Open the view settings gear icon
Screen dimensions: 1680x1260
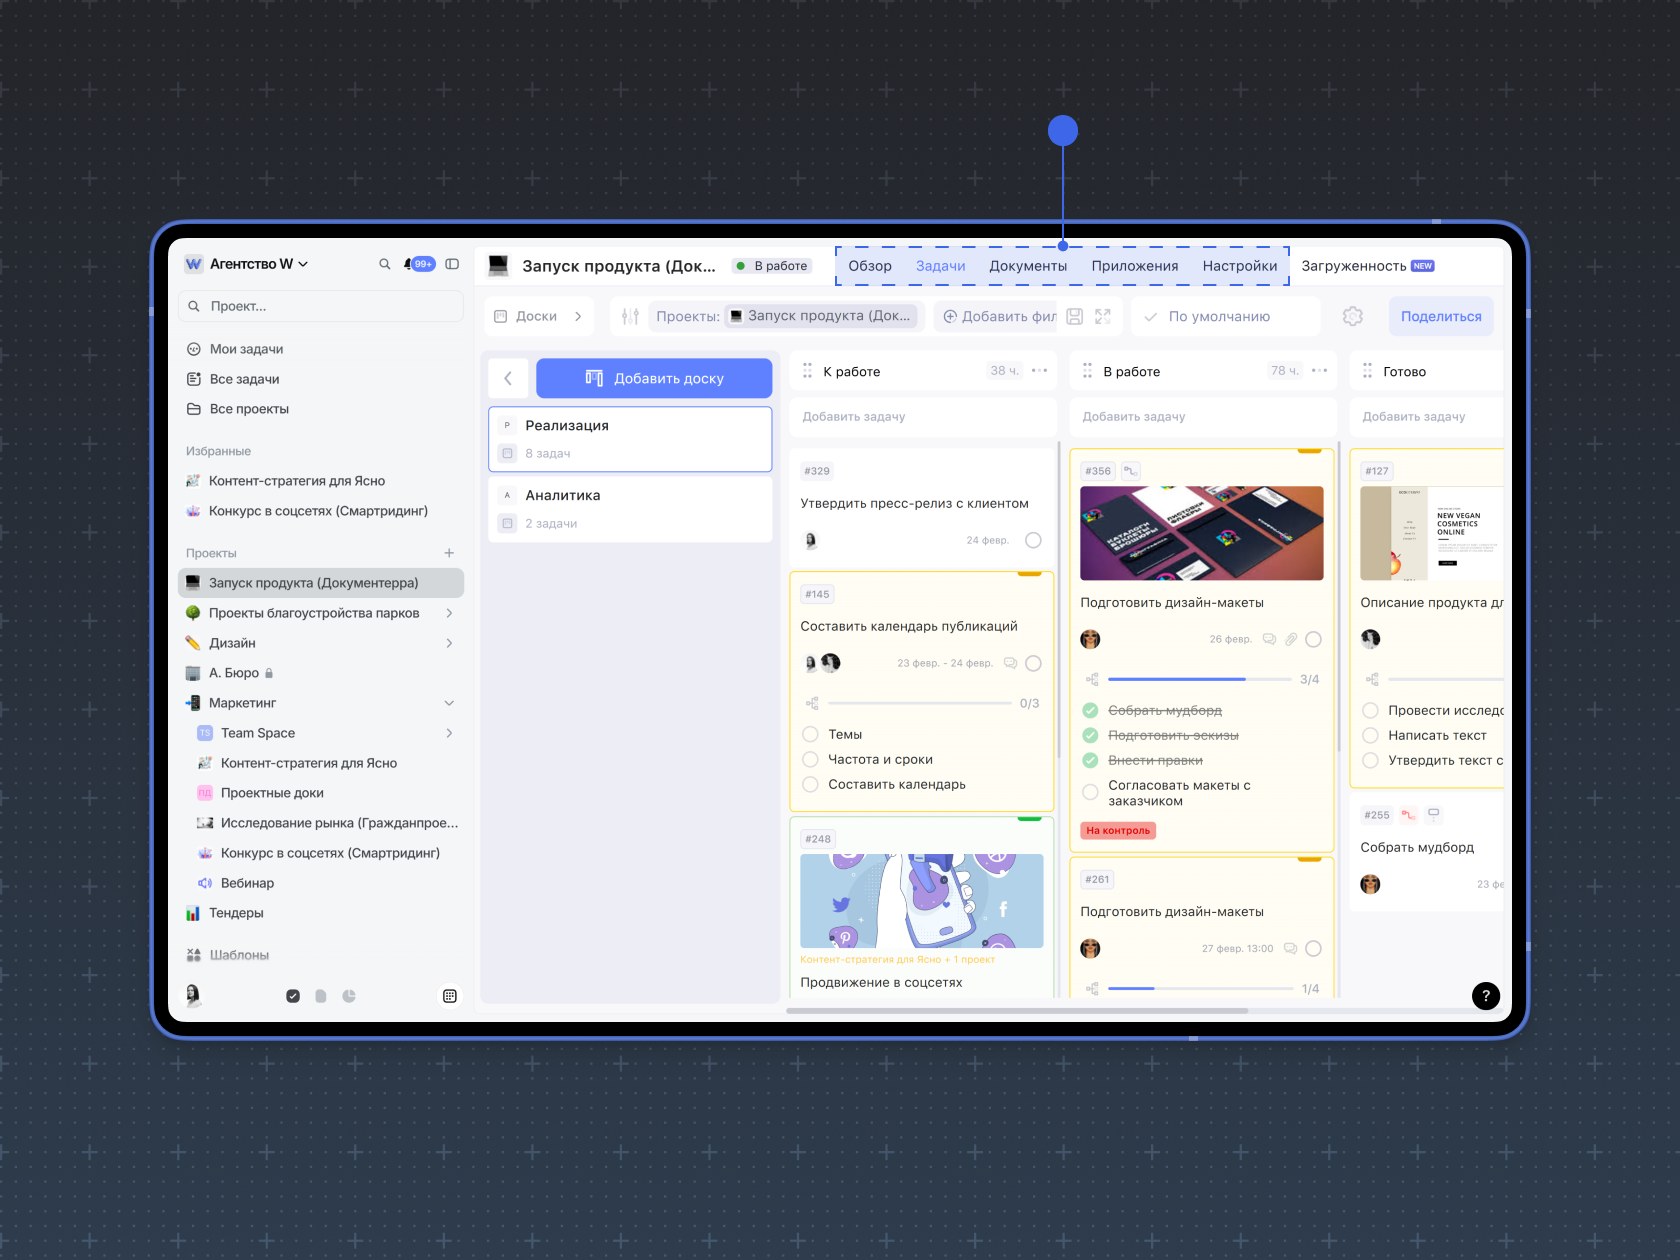[1353, 316]
